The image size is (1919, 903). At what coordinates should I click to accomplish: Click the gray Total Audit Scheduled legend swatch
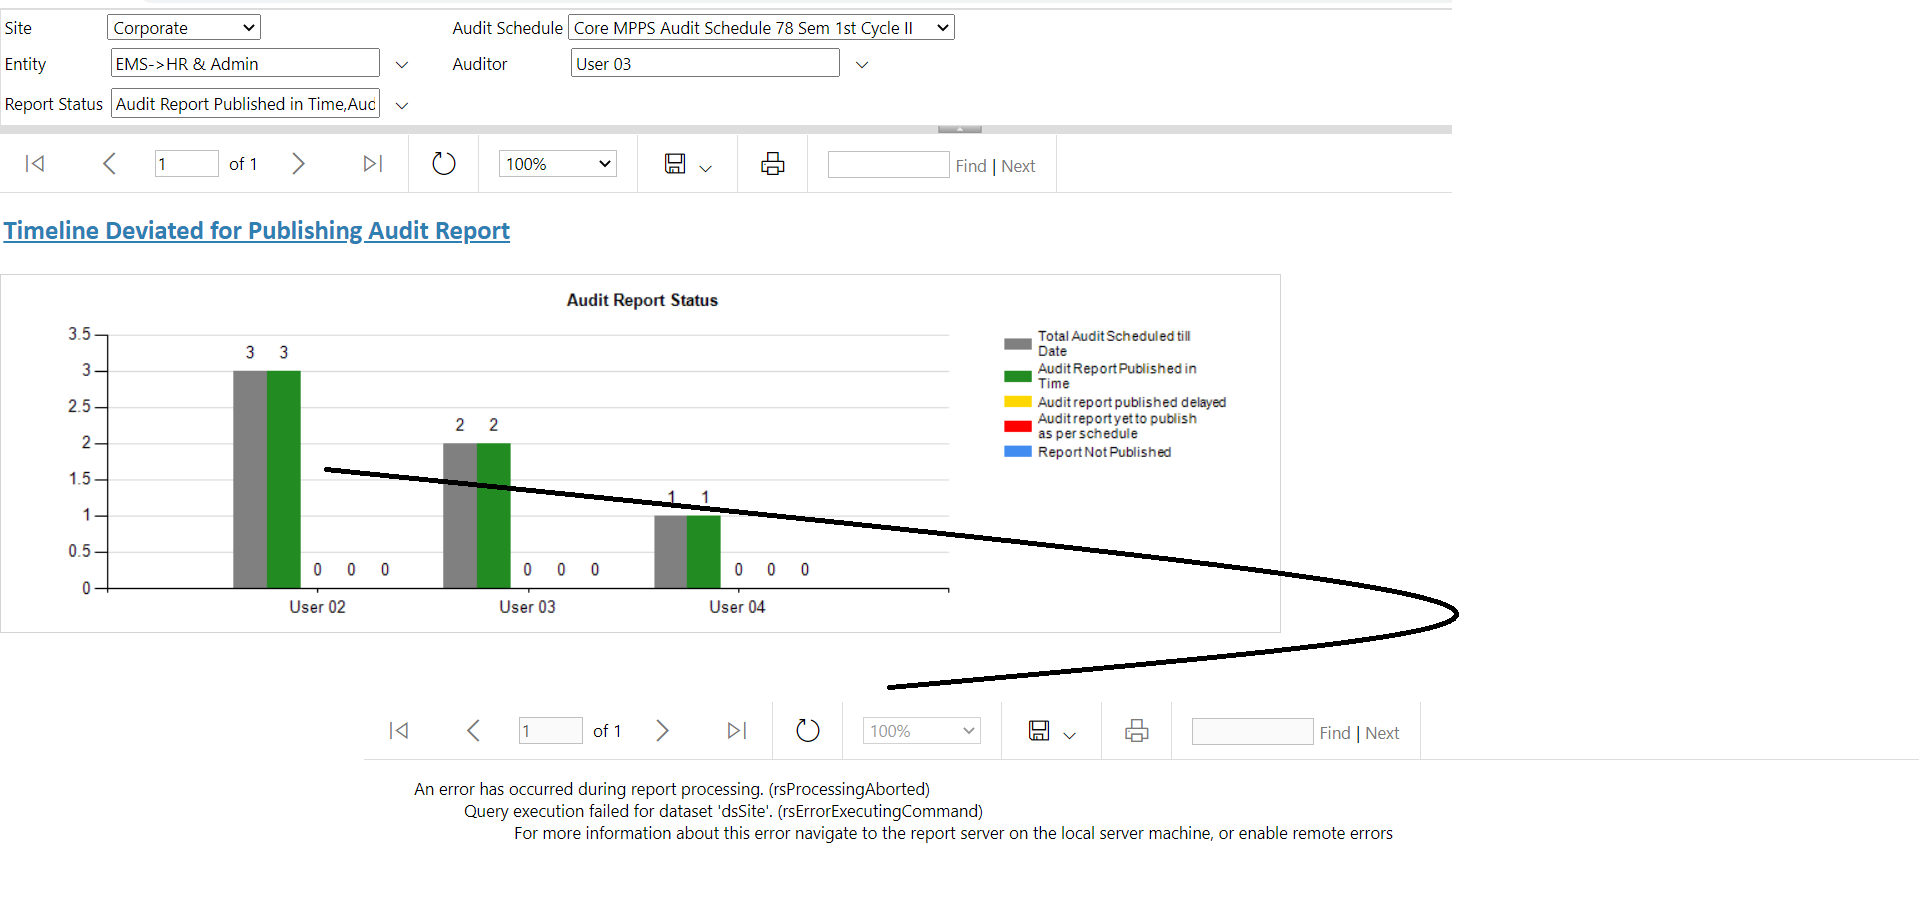tap(1018, 344)
